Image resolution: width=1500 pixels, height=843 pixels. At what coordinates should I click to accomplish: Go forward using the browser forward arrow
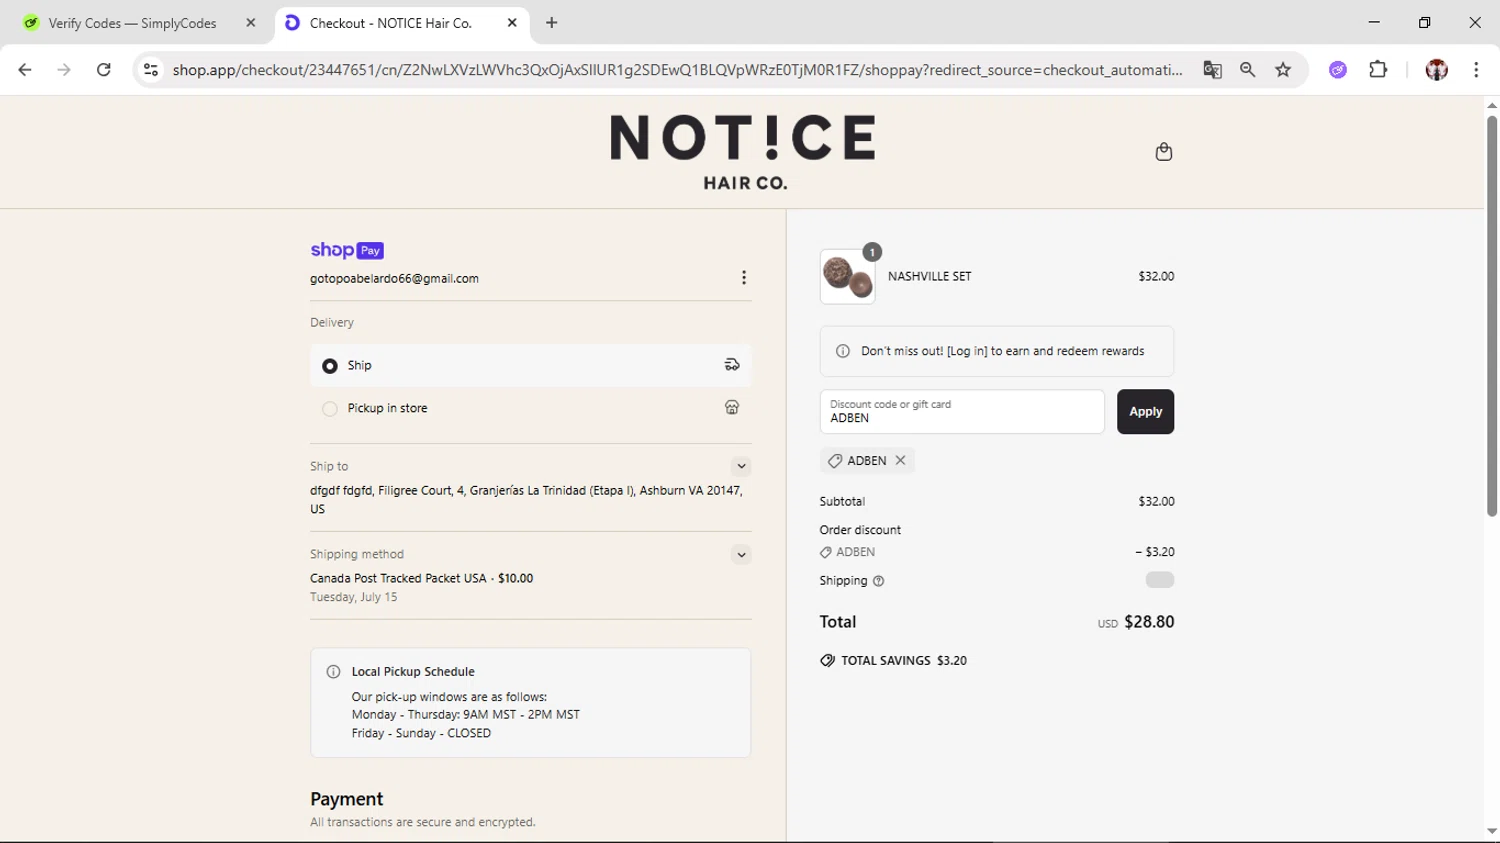64,70
